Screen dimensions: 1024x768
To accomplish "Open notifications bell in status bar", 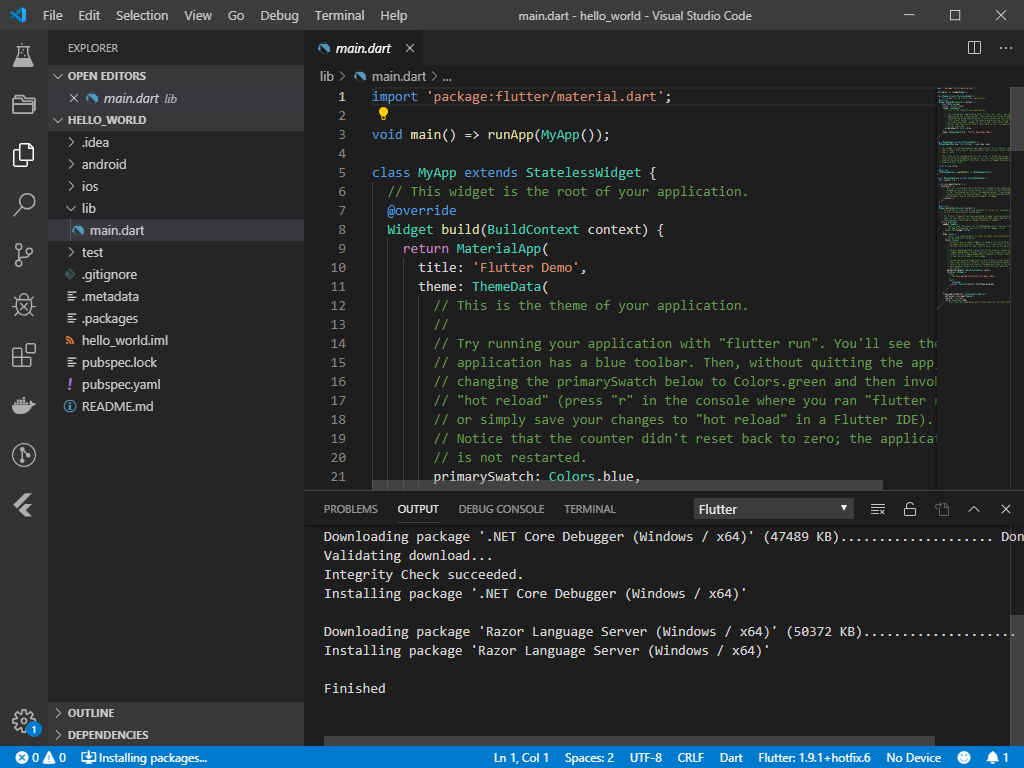I will [997, 758].
